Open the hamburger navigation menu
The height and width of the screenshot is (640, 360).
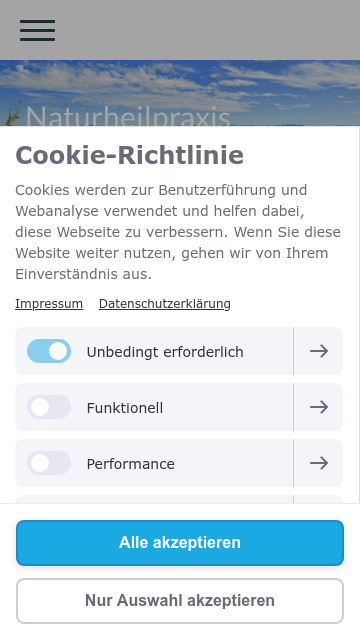pyautogui.click(x=38, y=30)
